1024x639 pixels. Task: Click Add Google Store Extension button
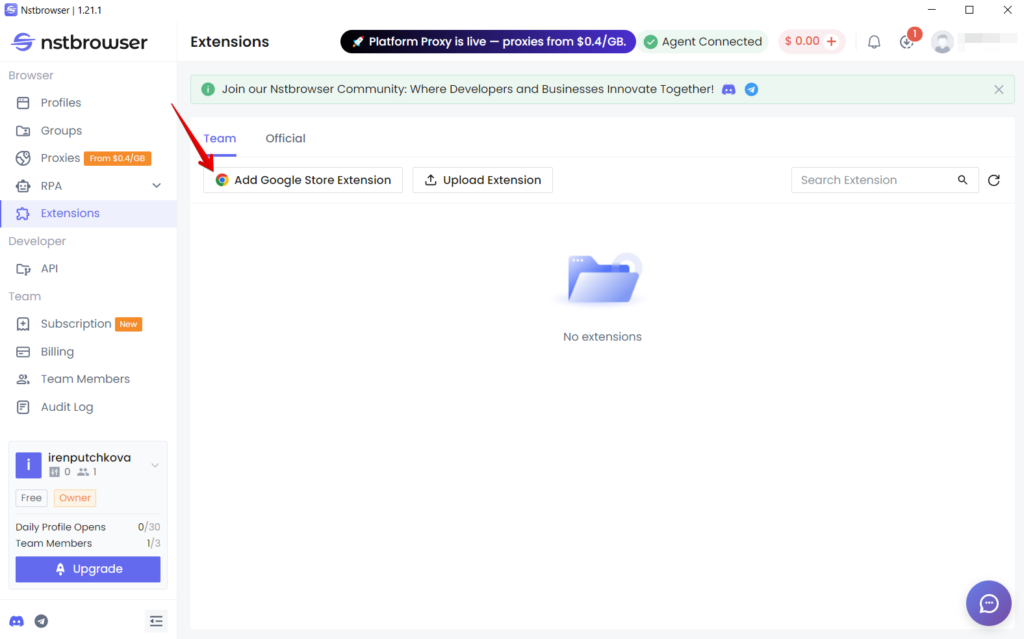pyautogui.click(x=303, y=180)
